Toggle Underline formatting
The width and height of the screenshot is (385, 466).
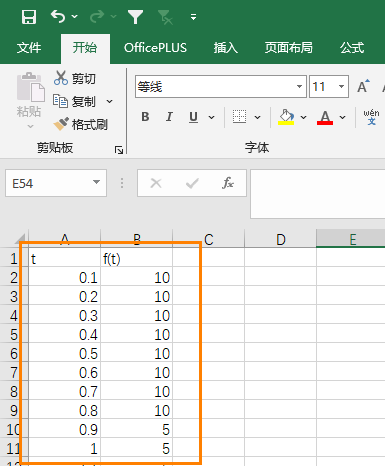193,117
